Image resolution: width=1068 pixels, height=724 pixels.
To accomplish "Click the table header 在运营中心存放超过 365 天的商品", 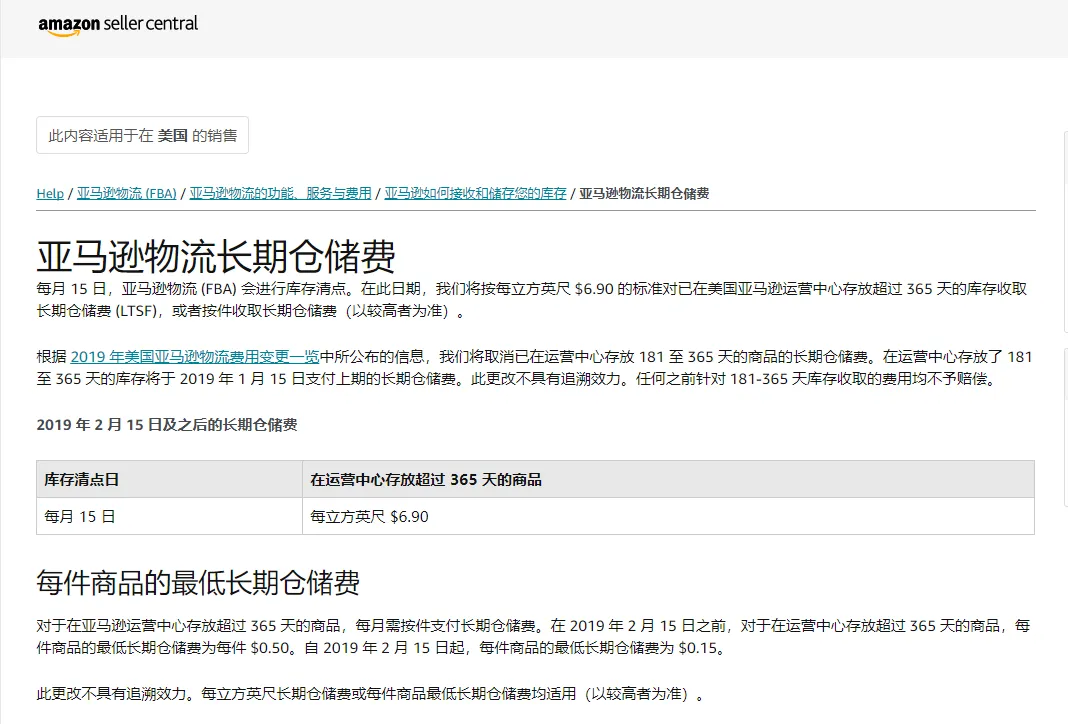I will pyautogui.click(x=668, y=479).
